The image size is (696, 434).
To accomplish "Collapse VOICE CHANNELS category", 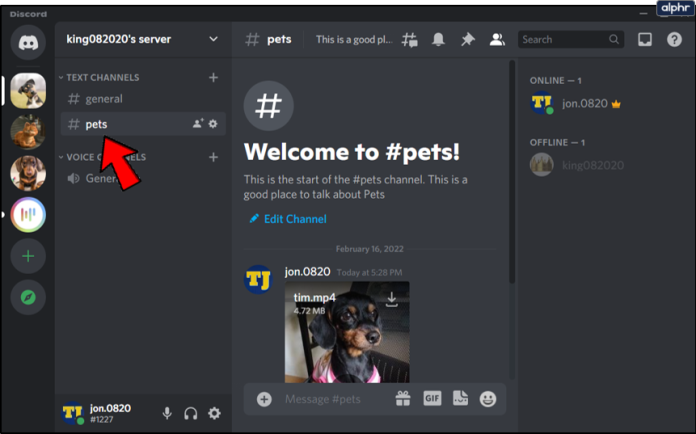I will pyautogui.click(x=102, y=157).
